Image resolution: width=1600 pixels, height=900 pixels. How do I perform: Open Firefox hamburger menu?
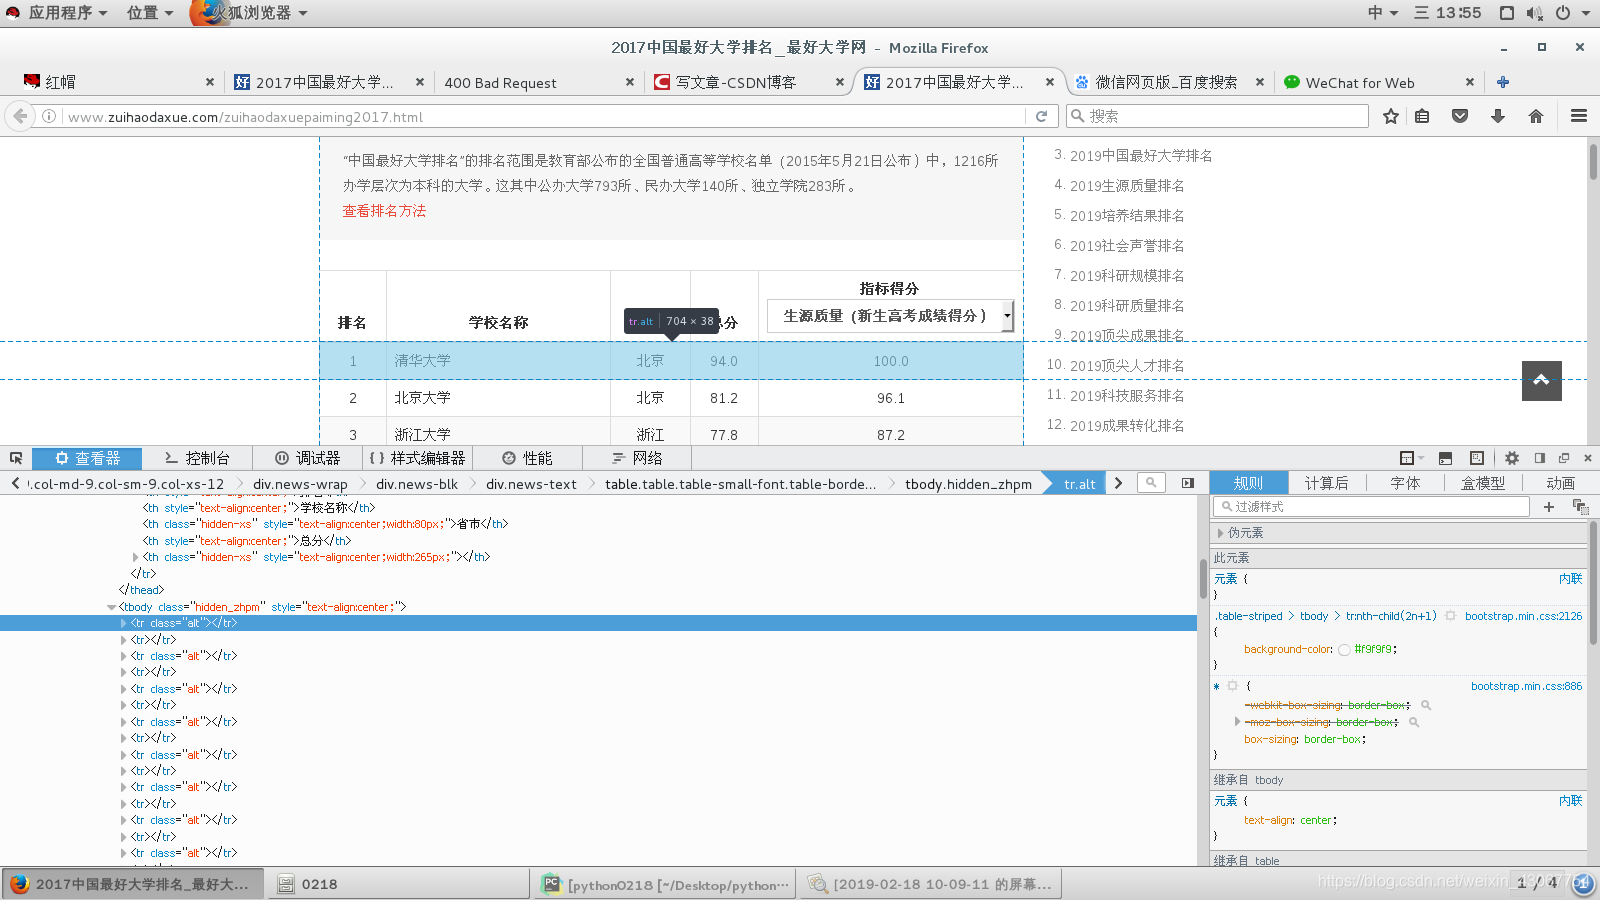(x=1579, y=116)
